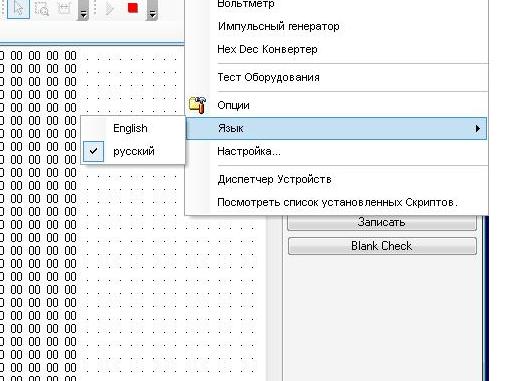Choose Импульсный генератор from the menu
525x381 pixels.
(336, 26)
